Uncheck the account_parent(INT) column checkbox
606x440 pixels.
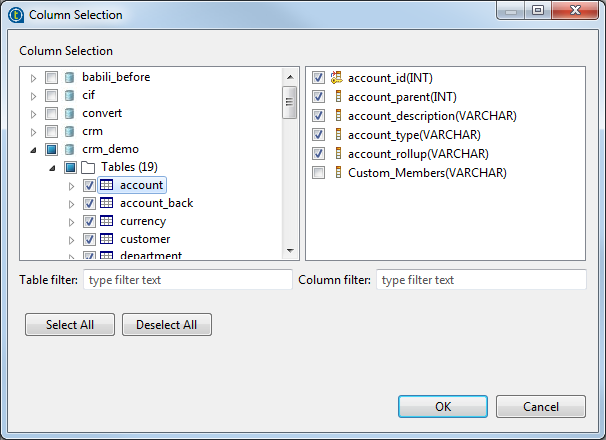[x=319, y=97]
